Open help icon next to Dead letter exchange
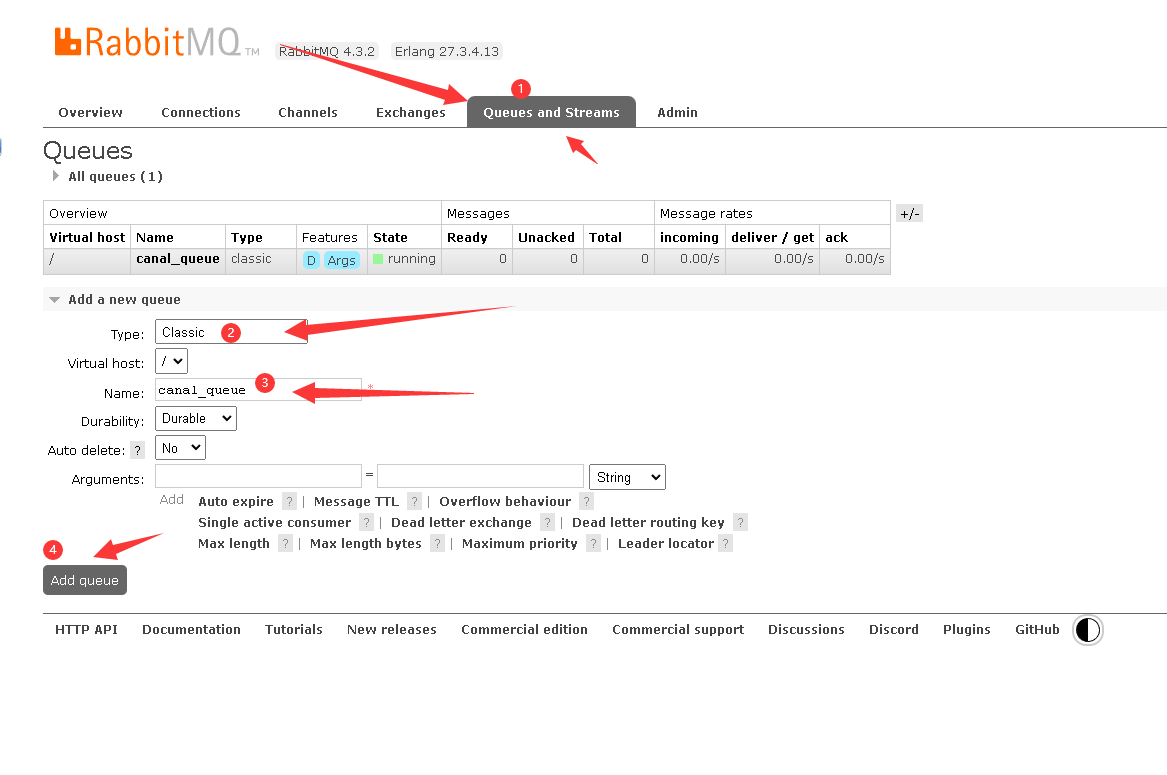The width and height of the screenshot is (1167, 775). (x=547, y=523)
